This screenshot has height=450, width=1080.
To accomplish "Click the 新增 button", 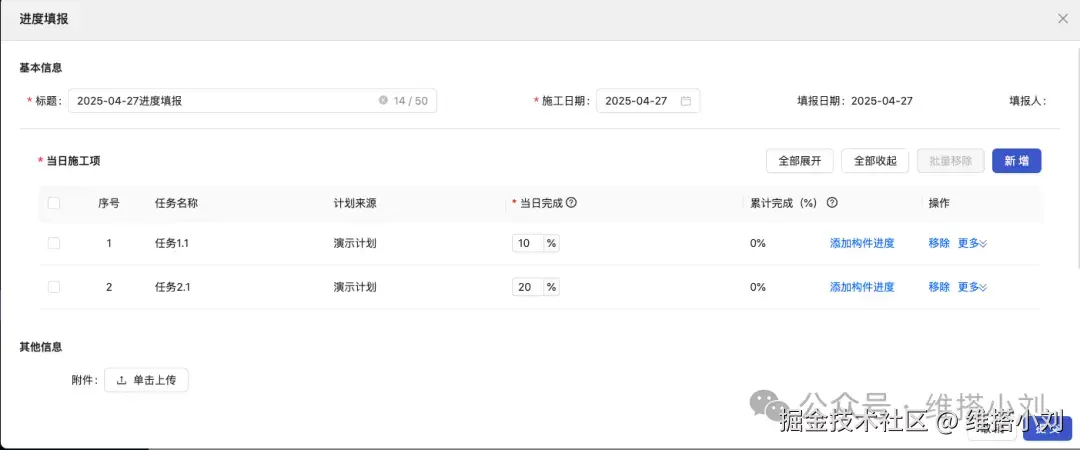I will (1016, 161).
